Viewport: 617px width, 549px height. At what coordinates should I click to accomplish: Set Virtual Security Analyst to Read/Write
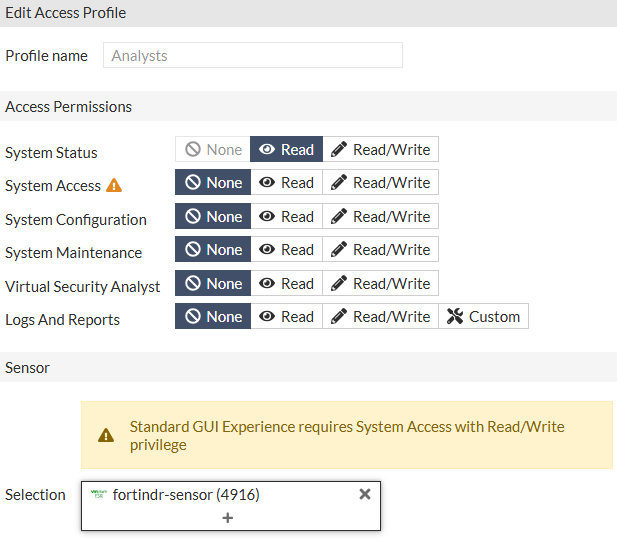[381, 283]
